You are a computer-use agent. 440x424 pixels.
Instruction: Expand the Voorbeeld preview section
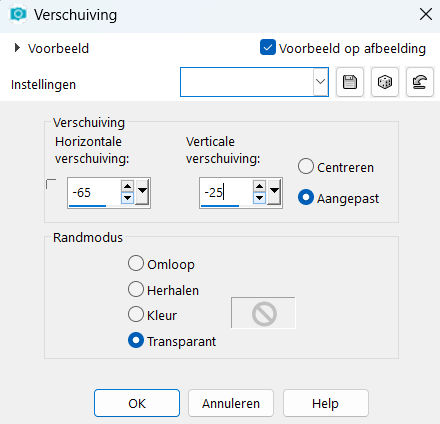tap(17, 48)
